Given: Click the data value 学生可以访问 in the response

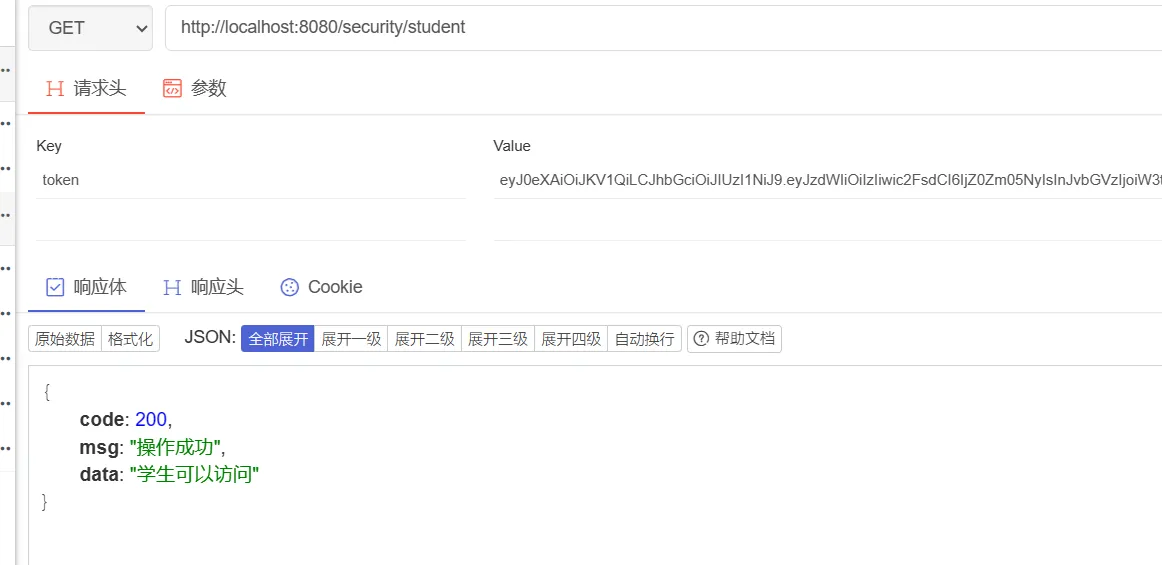Looking at the screenshot, I should point(194,475).
